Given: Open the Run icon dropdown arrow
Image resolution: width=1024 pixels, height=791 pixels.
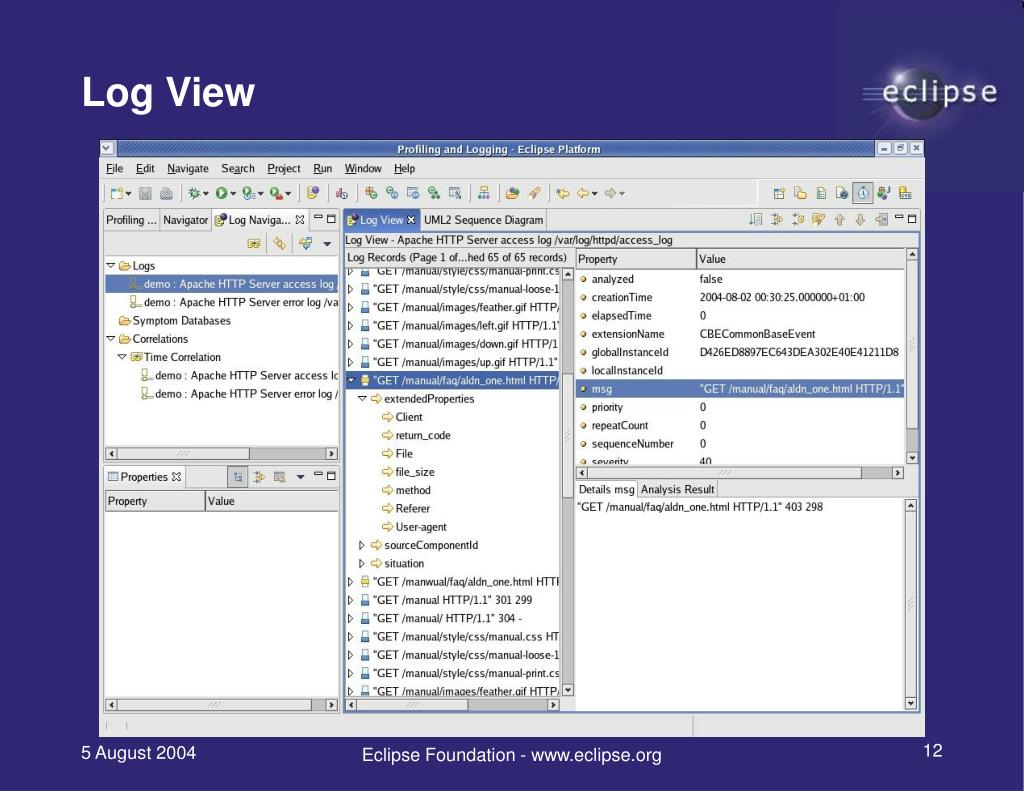Looking at the screenshot, I should (x=232, y=193).
